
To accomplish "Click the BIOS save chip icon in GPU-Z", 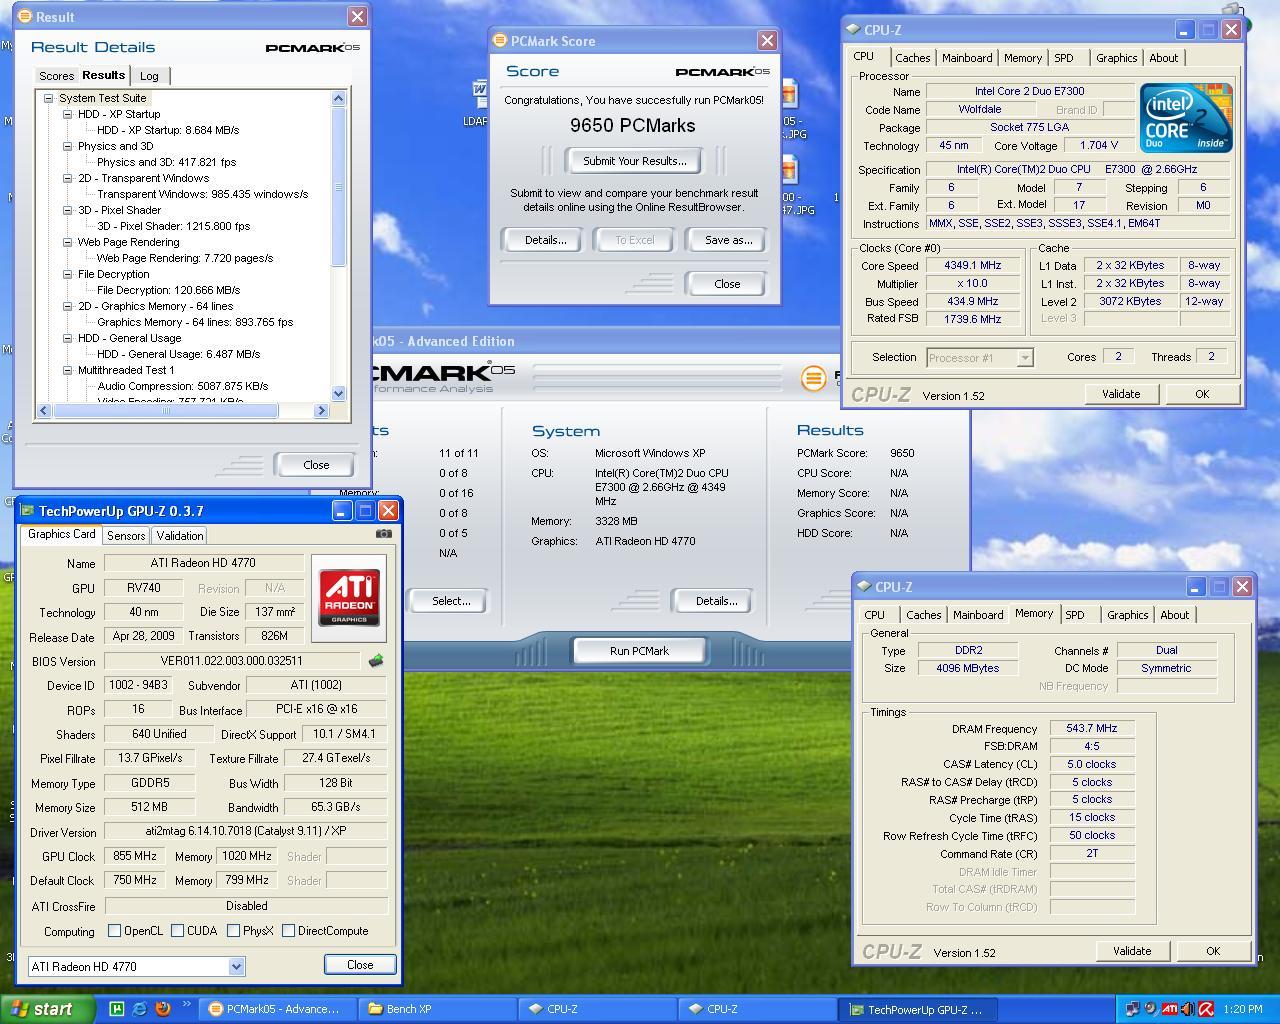I will coord(376,661).
